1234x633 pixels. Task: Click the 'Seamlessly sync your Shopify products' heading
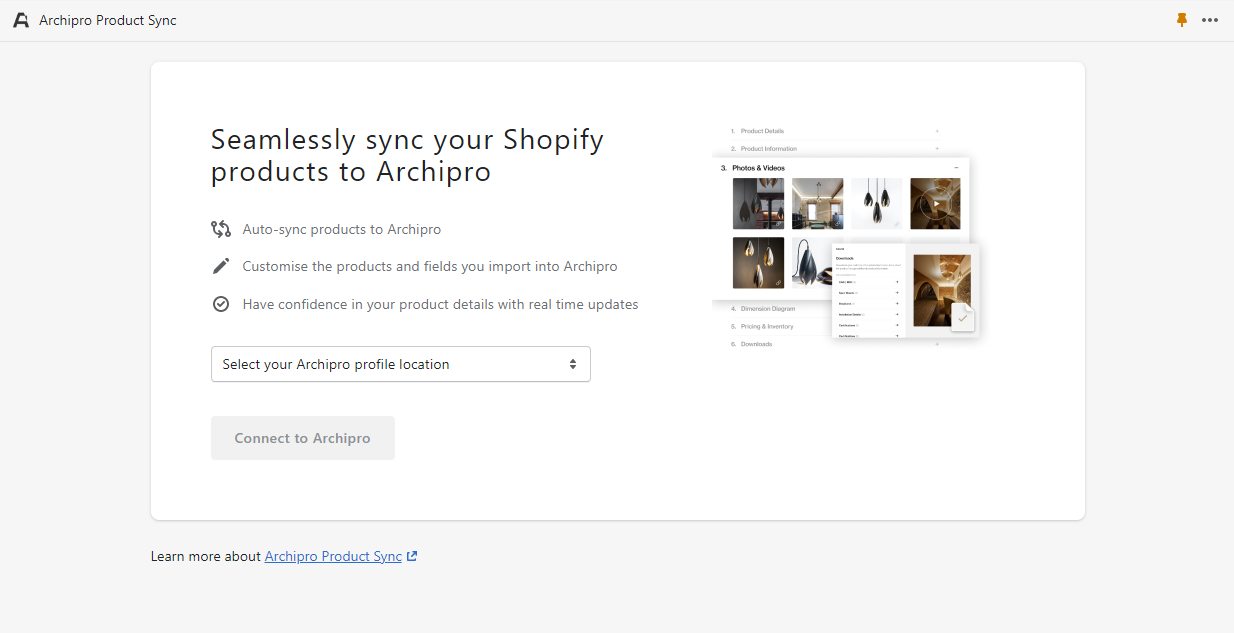pos(408,155)
